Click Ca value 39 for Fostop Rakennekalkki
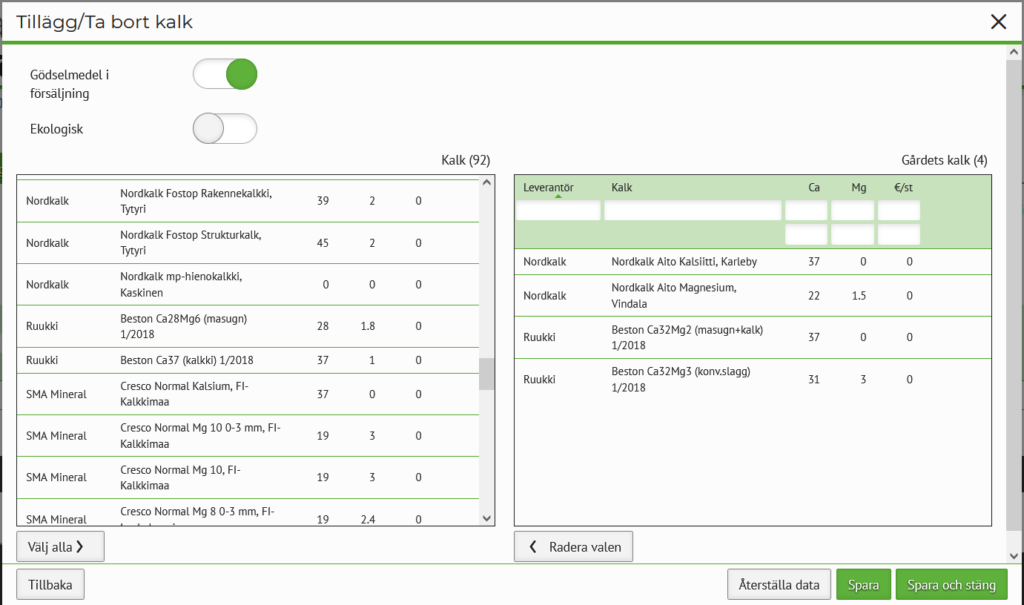Viewport: 1024px width, 605px height. click(323, 201)
